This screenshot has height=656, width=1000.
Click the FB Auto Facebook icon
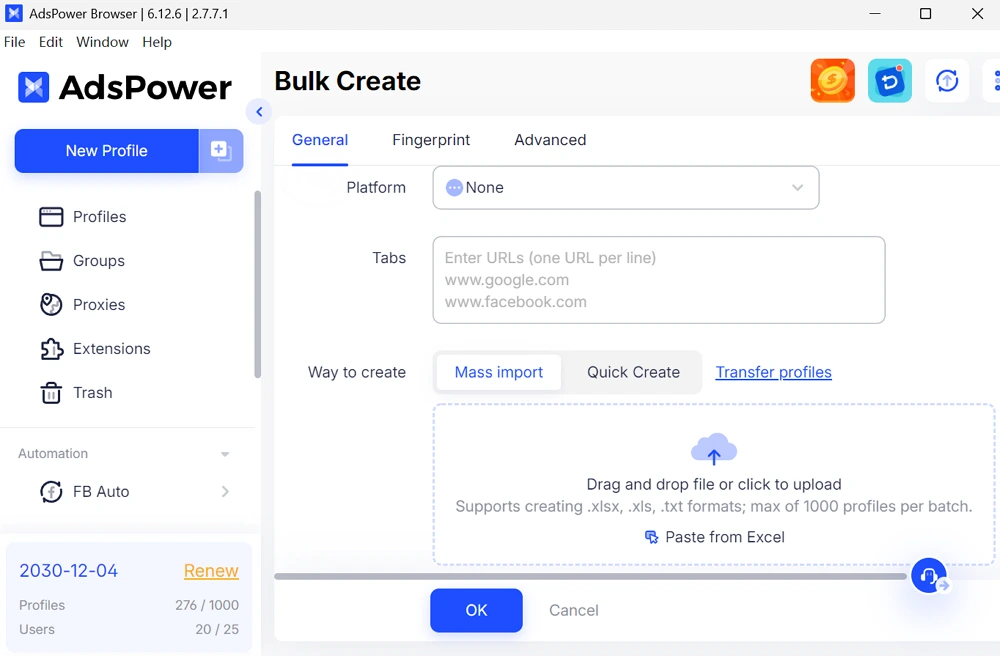point(51,492)
